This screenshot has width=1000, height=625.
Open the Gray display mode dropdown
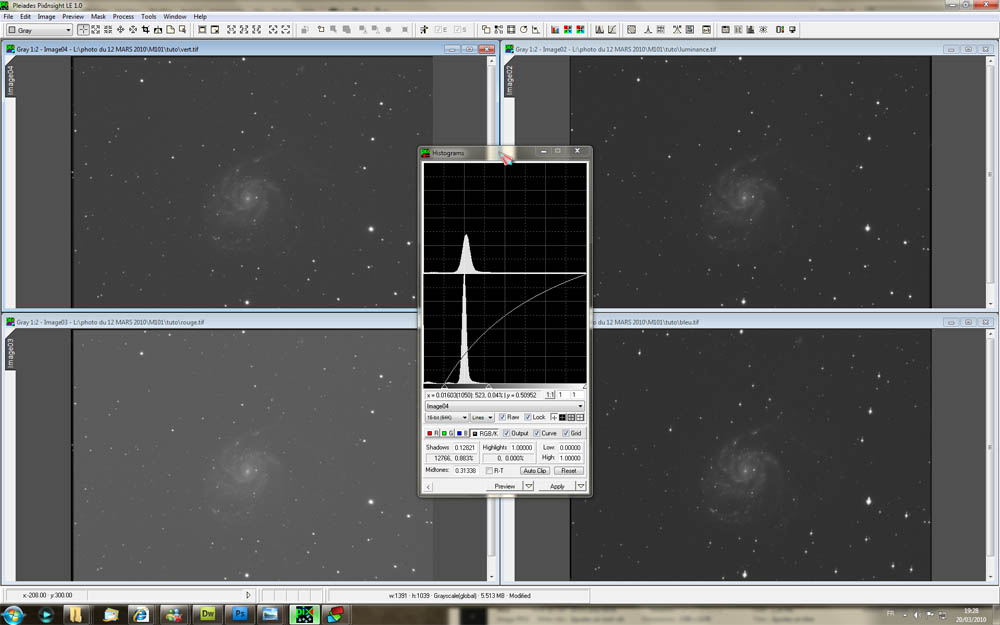click(x=39, y=30)
